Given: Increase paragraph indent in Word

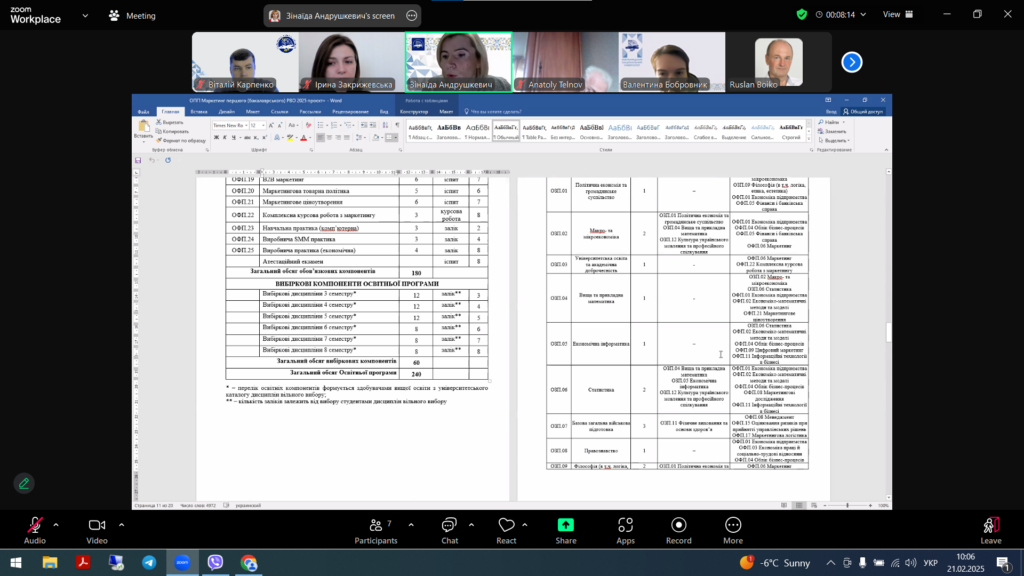Looking at the screenshot, I should point(373,125).
